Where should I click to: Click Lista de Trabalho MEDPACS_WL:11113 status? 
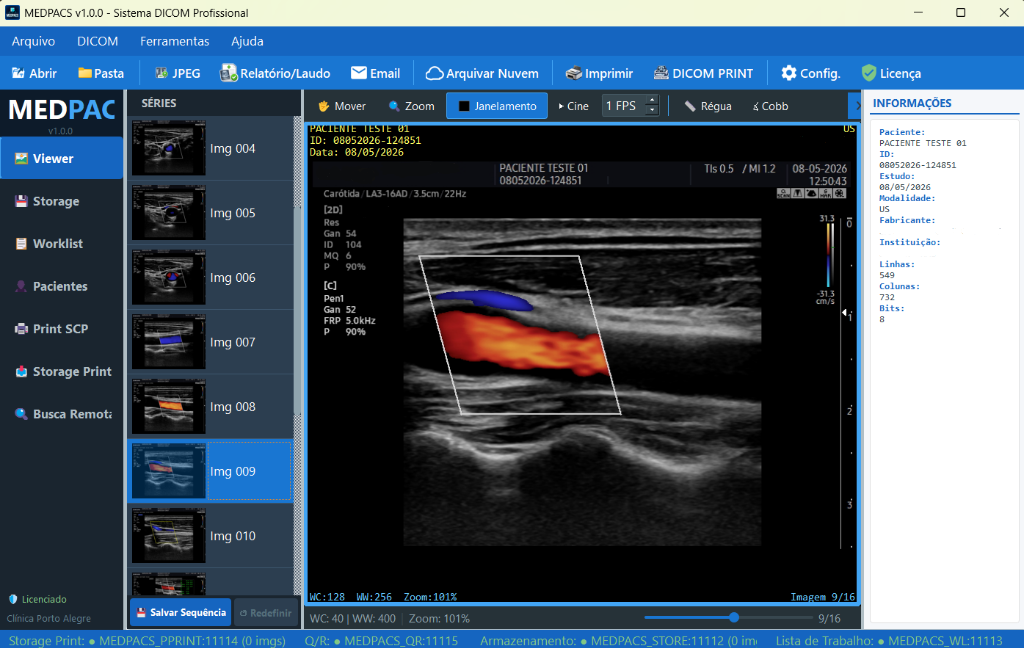point(889,641)
